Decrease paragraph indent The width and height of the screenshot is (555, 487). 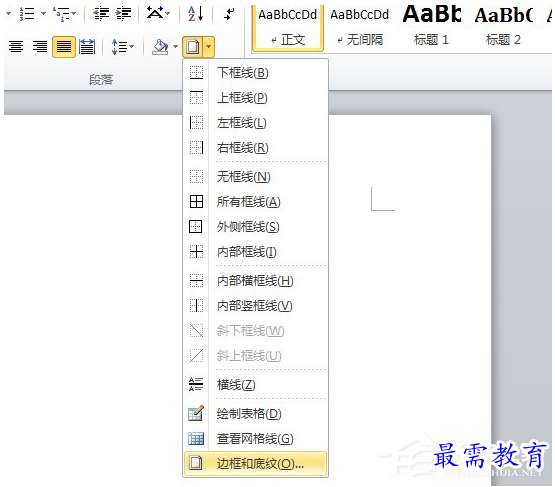tap(101, 14)
